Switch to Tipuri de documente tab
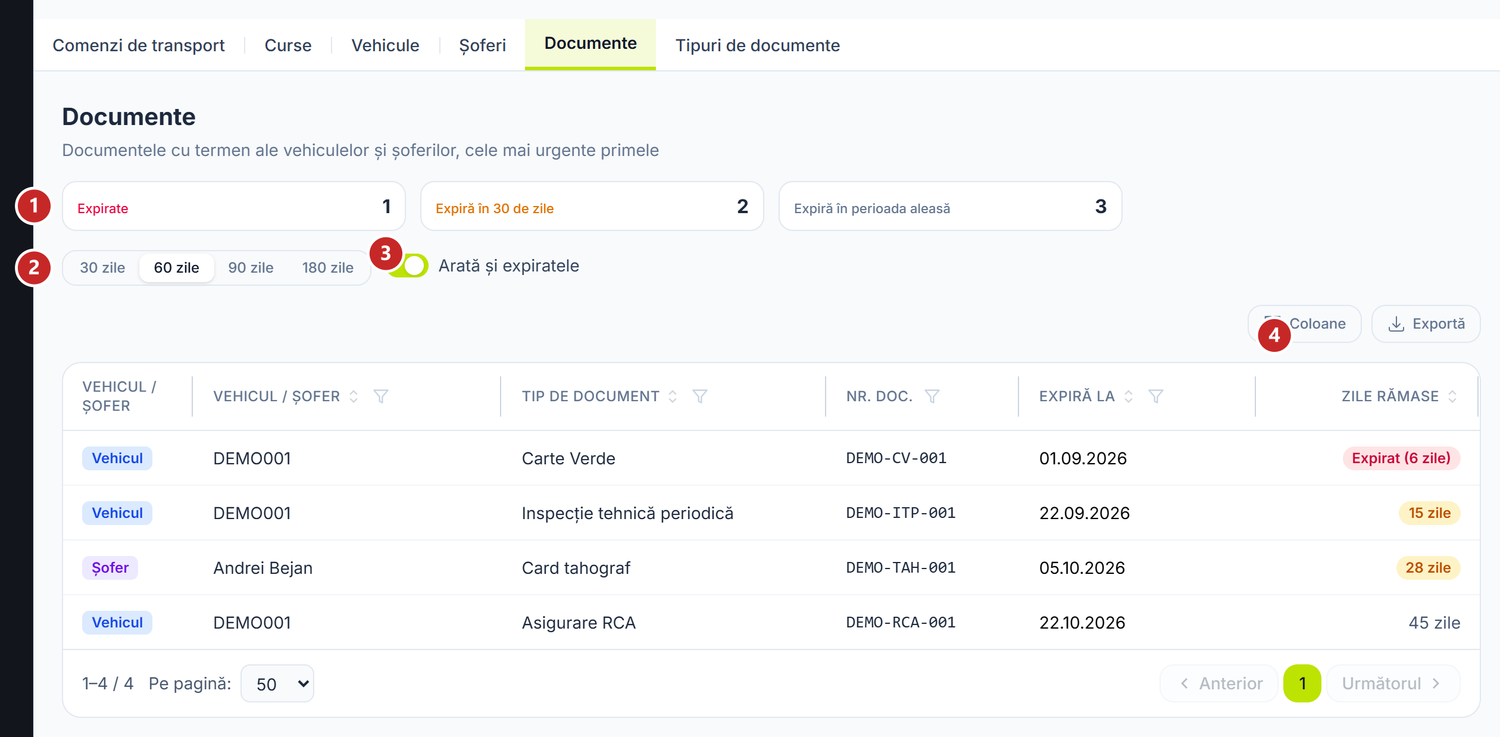The width and height of the screenshot is (1500, 737). click(758, 45)
